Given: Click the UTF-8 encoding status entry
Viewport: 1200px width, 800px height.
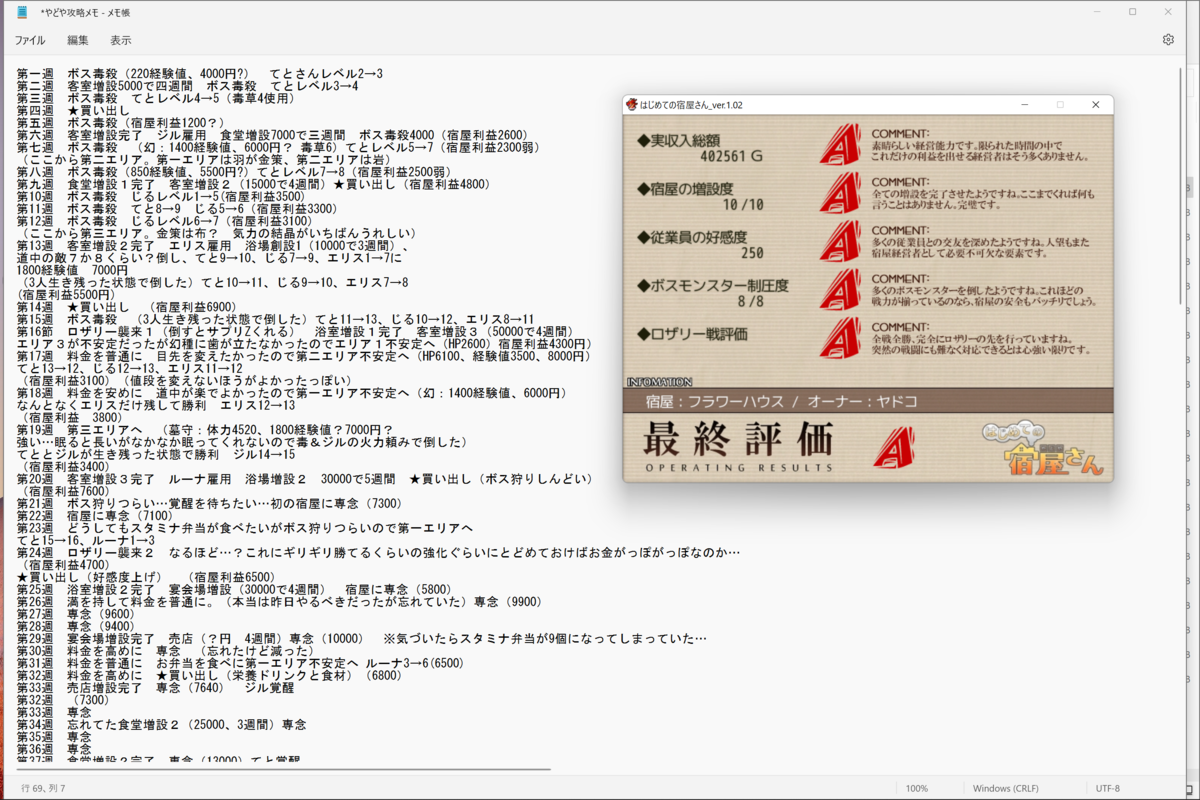Looking at the screenshot, I should pyautogui.click(x=1108, y=789).
